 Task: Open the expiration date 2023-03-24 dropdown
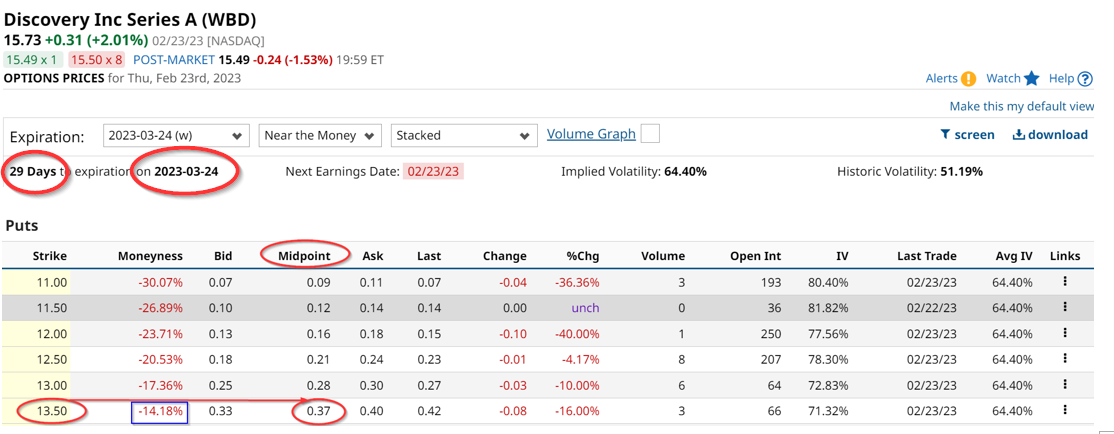(176, 135)
